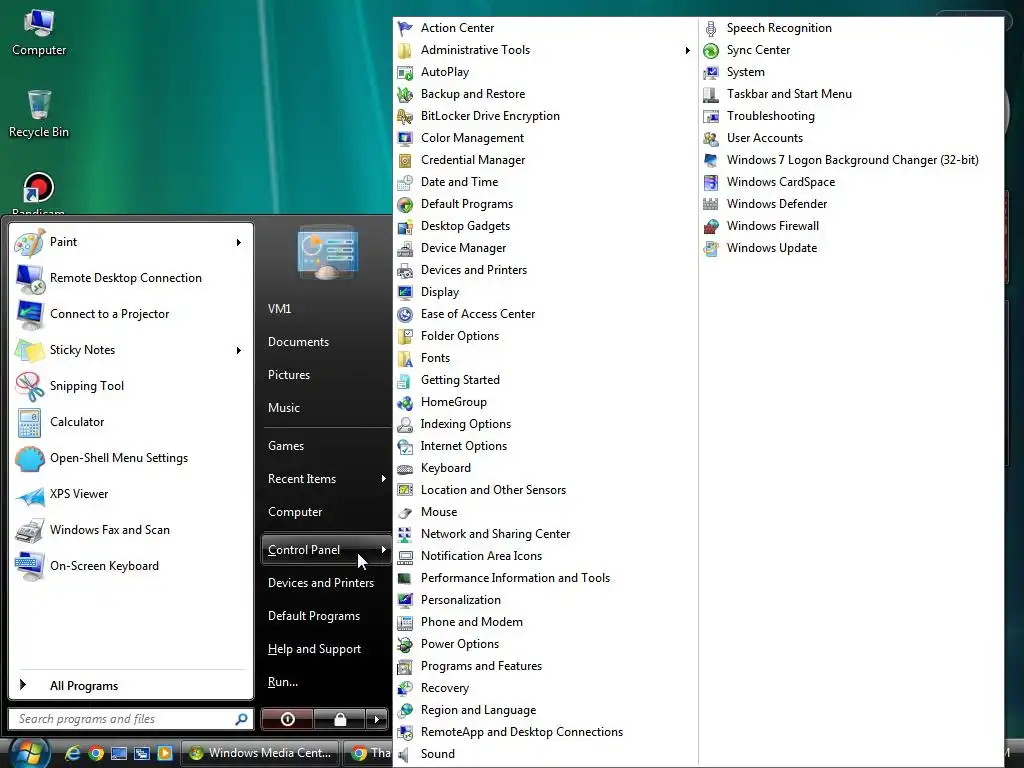Screen dimensions: 1024x768
Task: Select Recycle Bin on the desktop
Action: click(39, 112)
